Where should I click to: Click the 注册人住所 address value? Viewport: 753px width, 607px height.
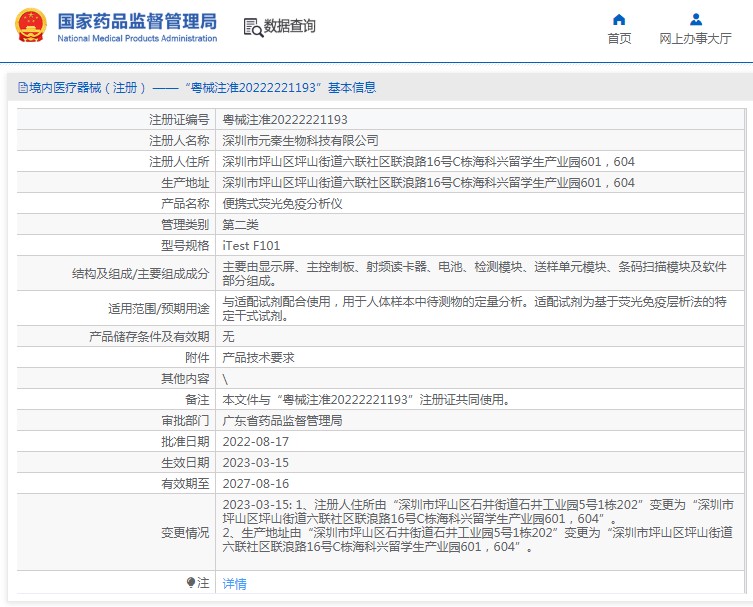428,162
